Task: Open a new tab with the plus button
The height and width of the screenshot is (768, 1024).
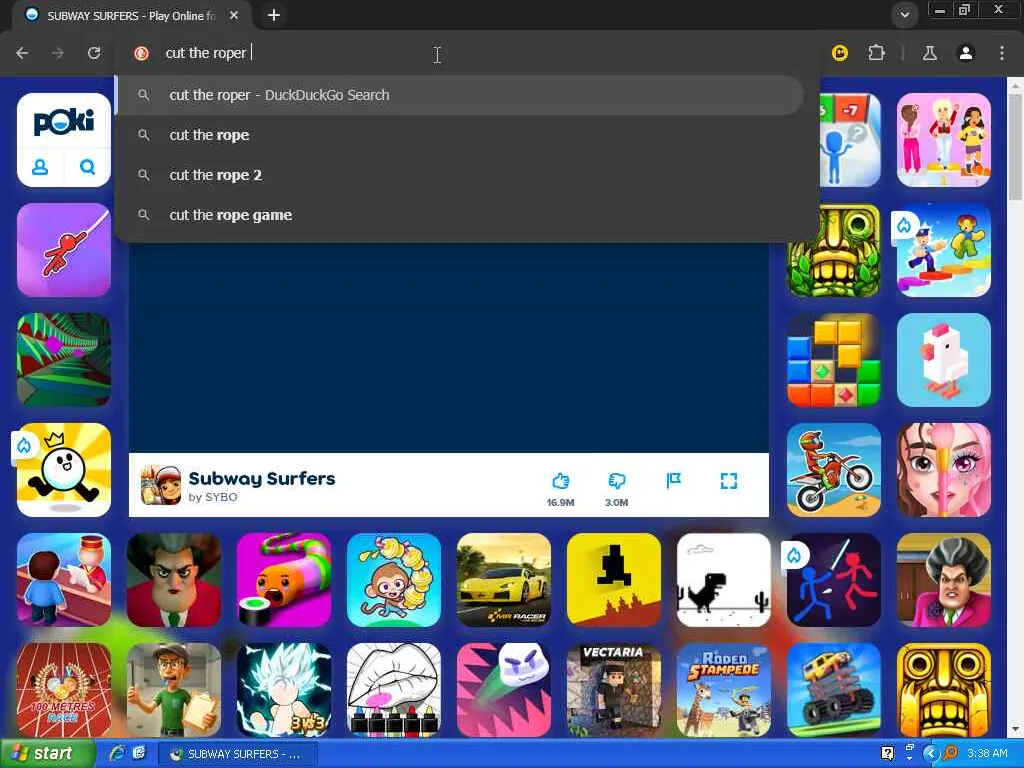Action: (x=274, y=15)
